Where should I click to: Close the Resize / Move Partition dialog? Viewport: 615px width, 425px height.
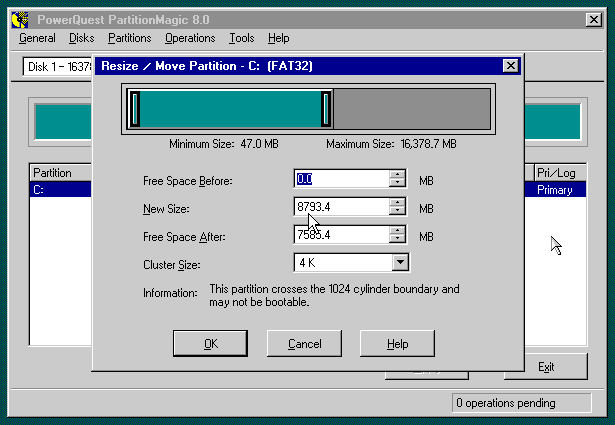coord(510,65)
